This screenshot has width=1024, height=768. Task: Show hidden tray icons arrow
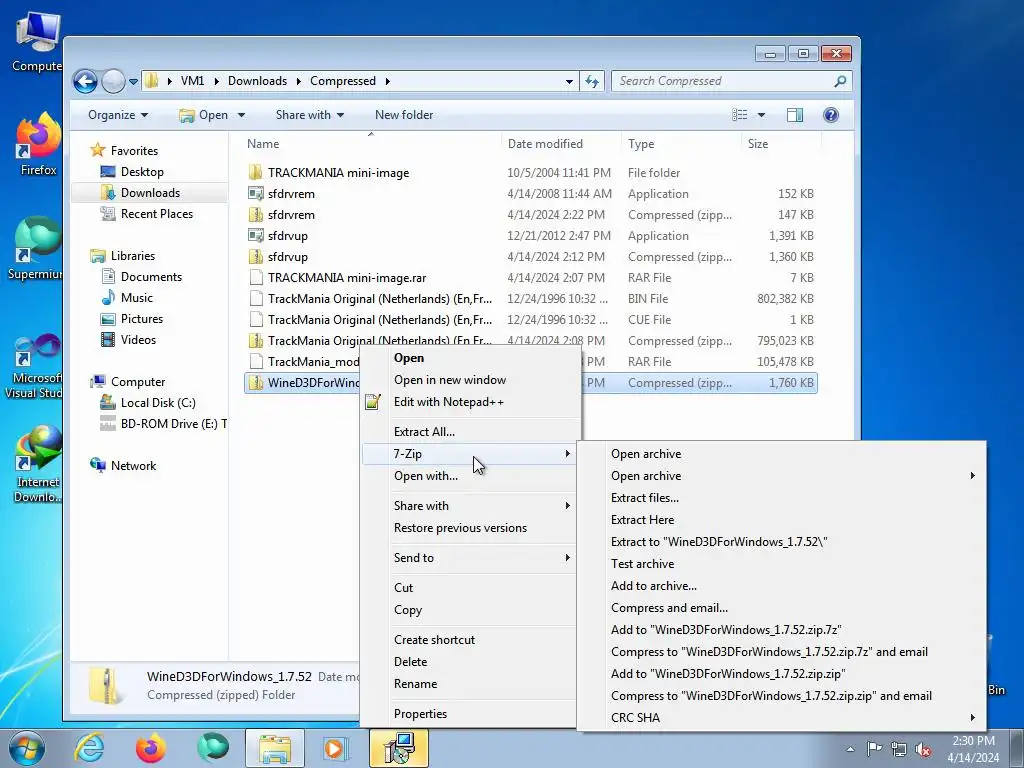[x=850, y=749]
